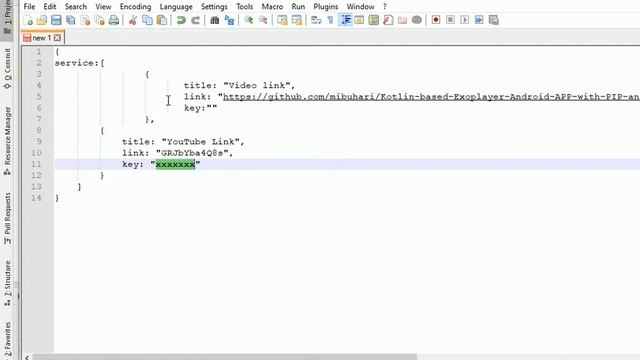Run macro multiple times icon

479,20
